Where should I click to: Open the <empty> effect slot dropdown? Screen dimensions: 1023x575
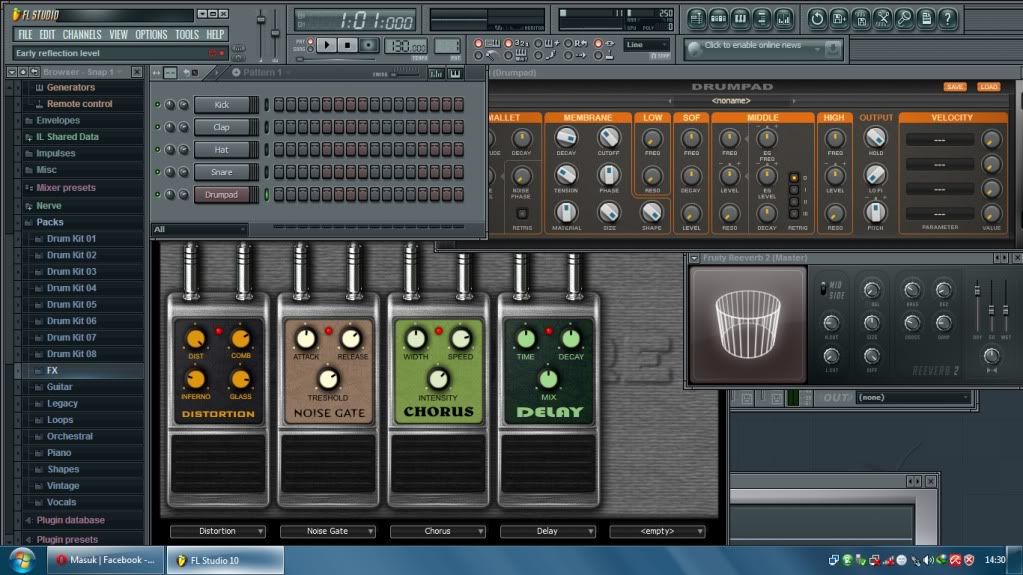coord(657,531)
